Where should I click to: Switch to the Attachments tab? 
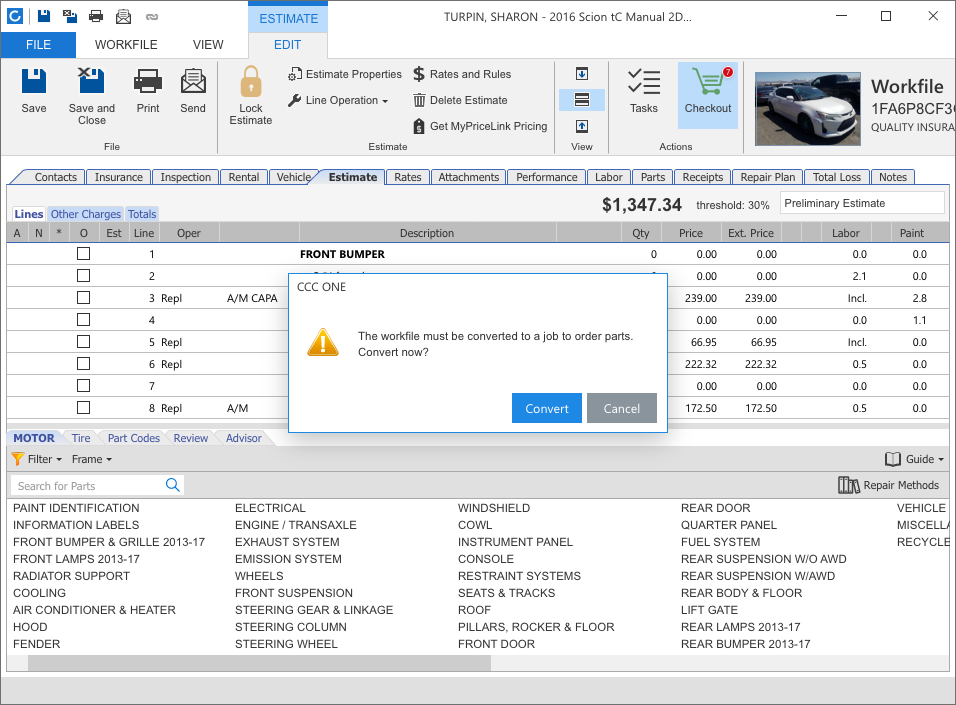coord(468,177)
